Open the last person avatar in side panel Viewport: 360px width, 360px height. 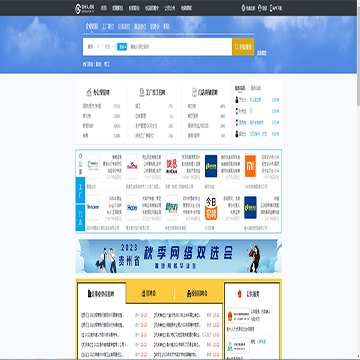coord(237,134)
